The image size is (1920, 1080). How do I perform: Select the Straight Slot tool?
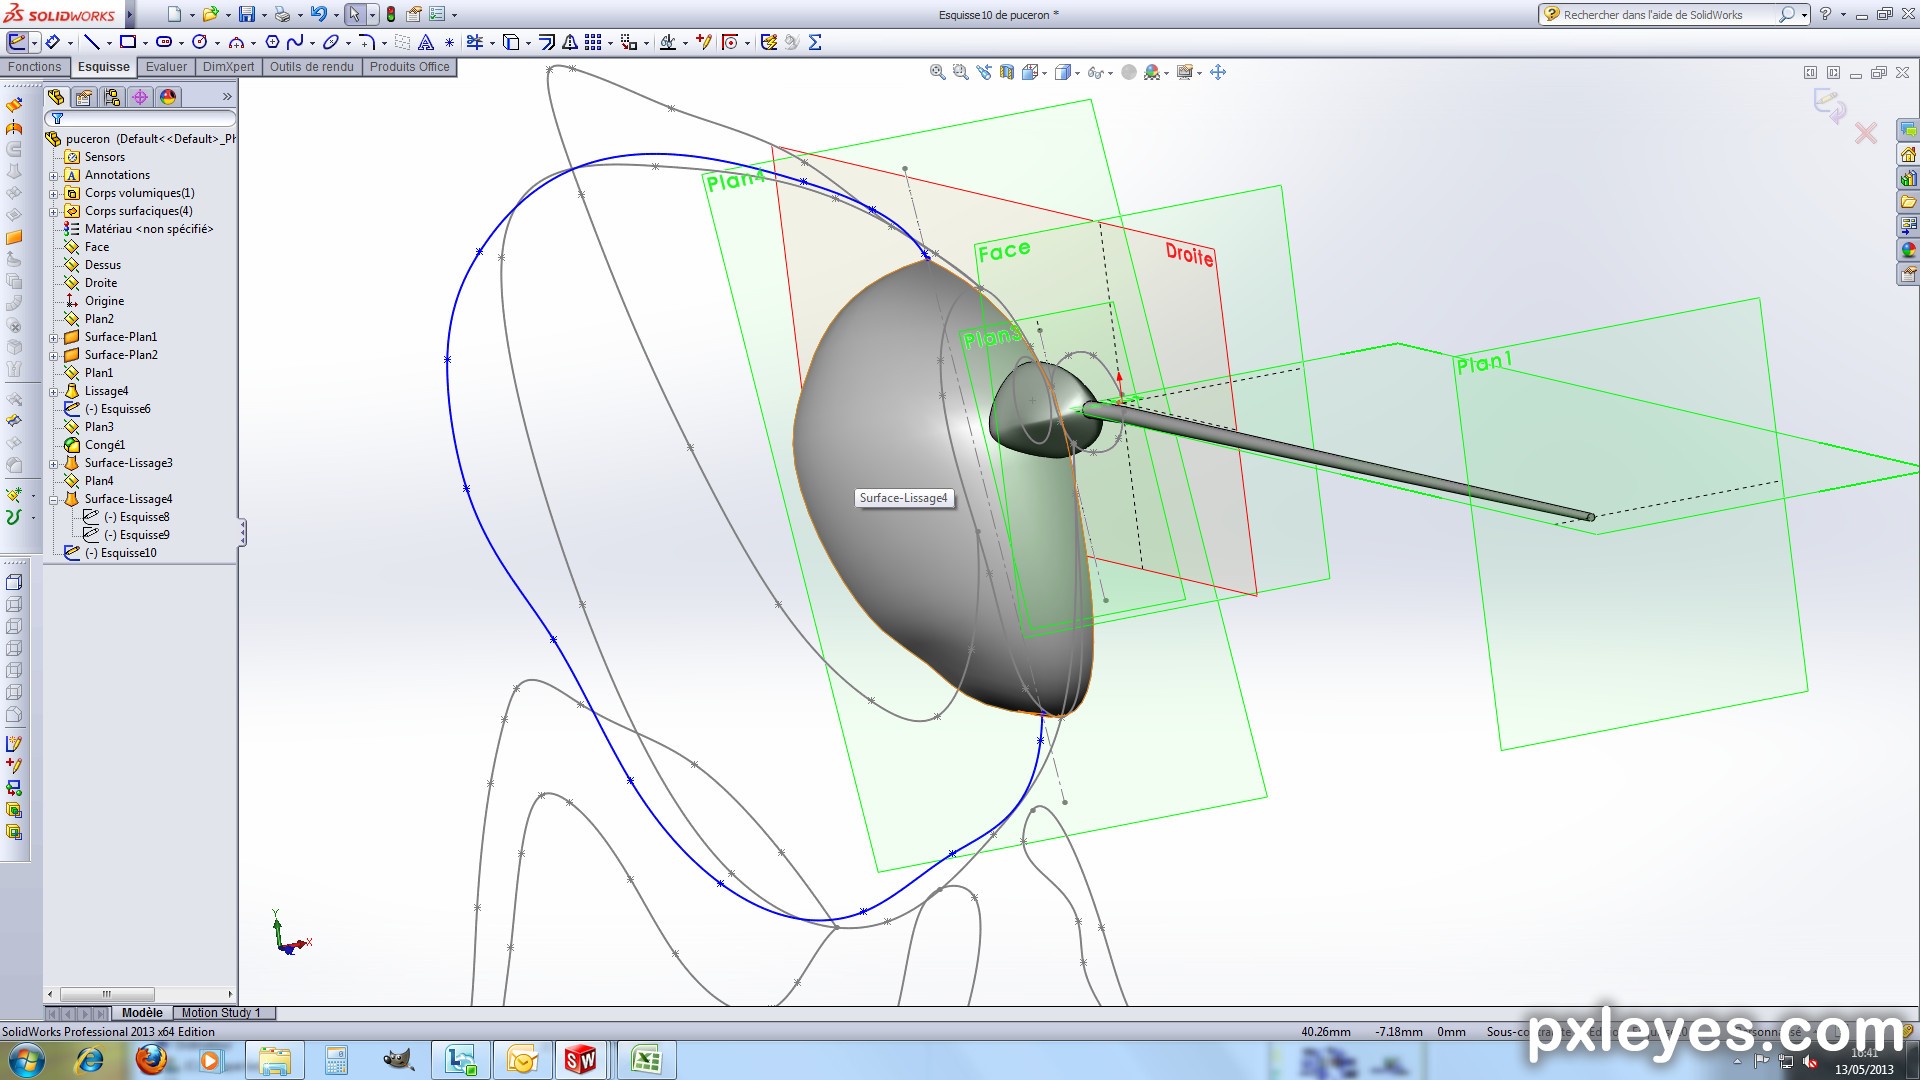[x=164, y=42]
